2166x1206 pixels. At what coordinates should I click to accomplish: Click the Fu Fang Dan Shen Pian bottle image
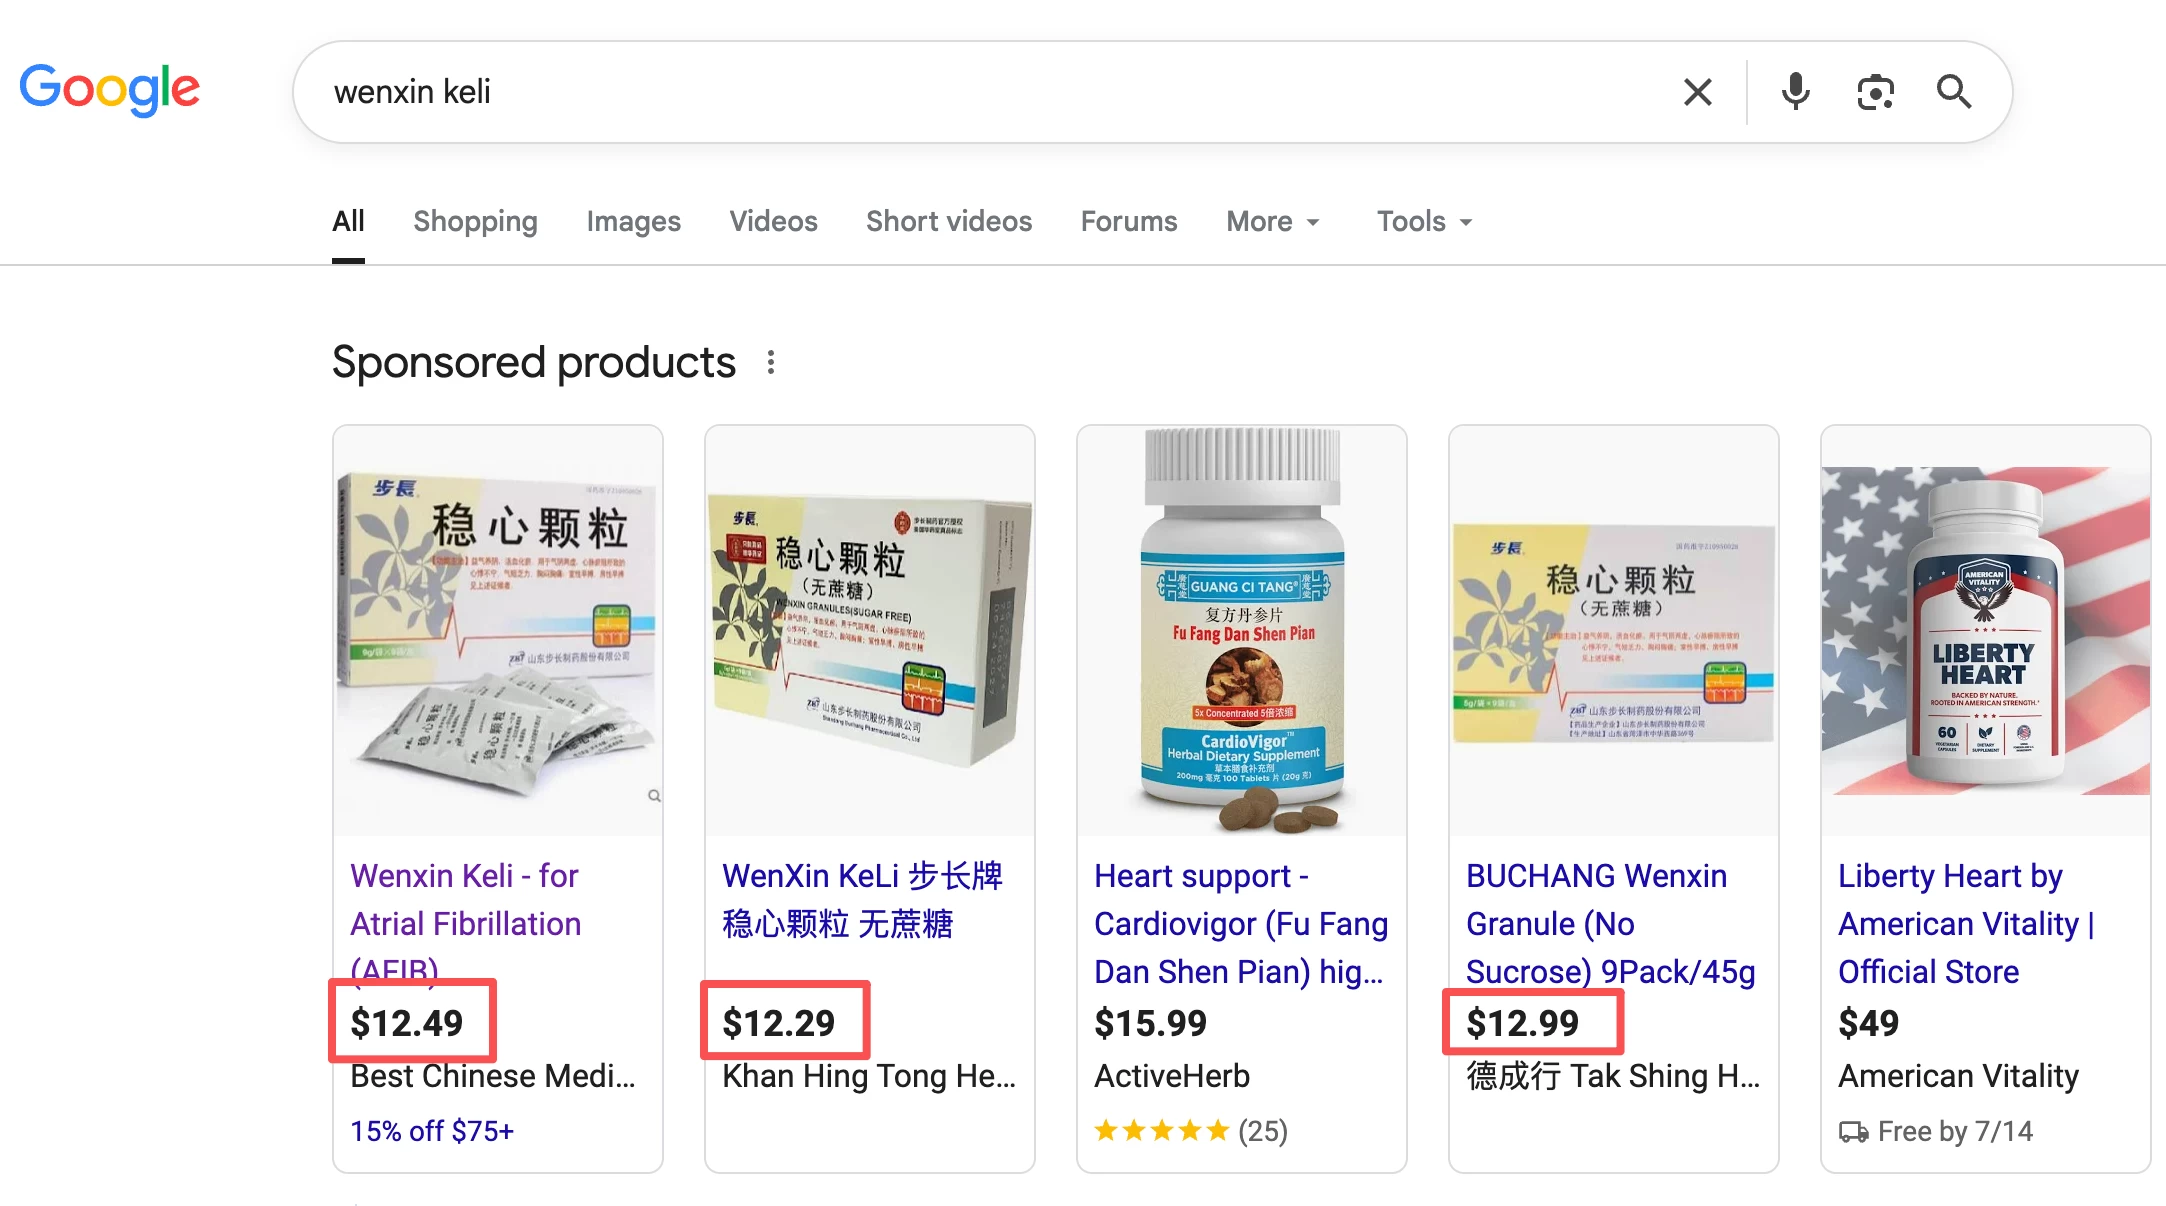tap(1242, 630)
